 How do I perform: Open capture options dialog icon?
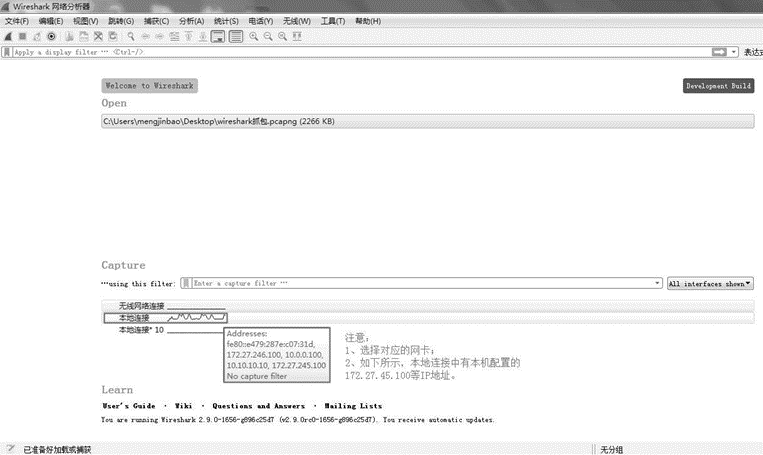(52, 36)
